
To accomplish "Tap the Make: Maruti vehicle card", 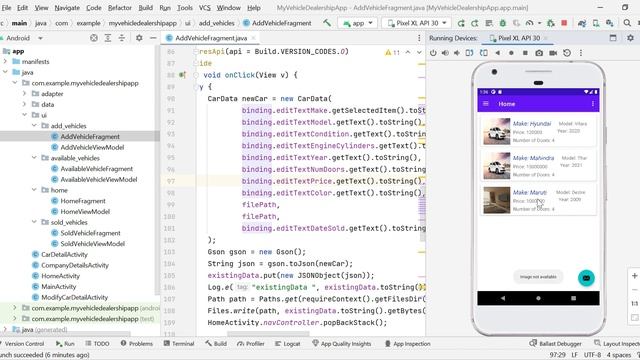I will point(538,200).
